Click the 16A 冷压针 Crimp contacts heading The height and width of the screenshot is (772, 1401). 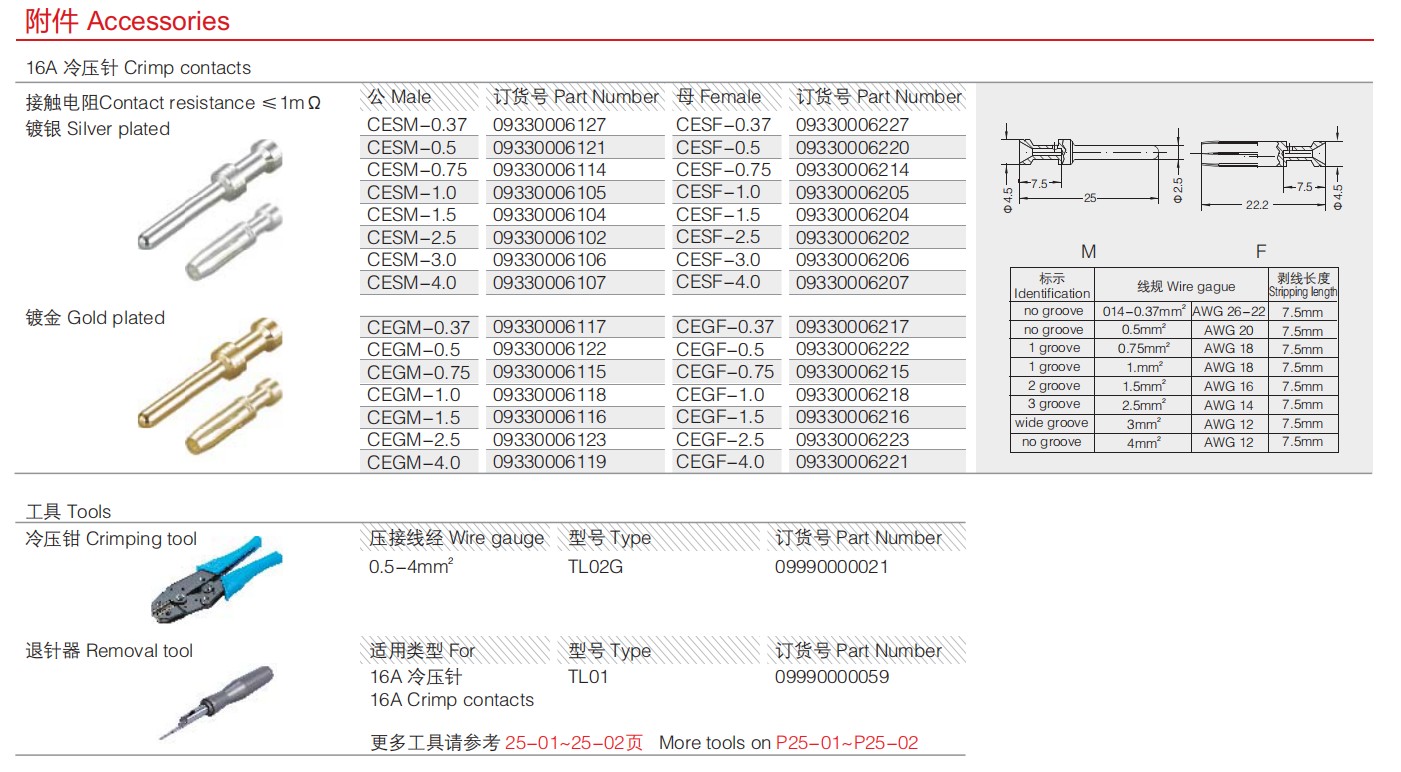tap(139, 68)
